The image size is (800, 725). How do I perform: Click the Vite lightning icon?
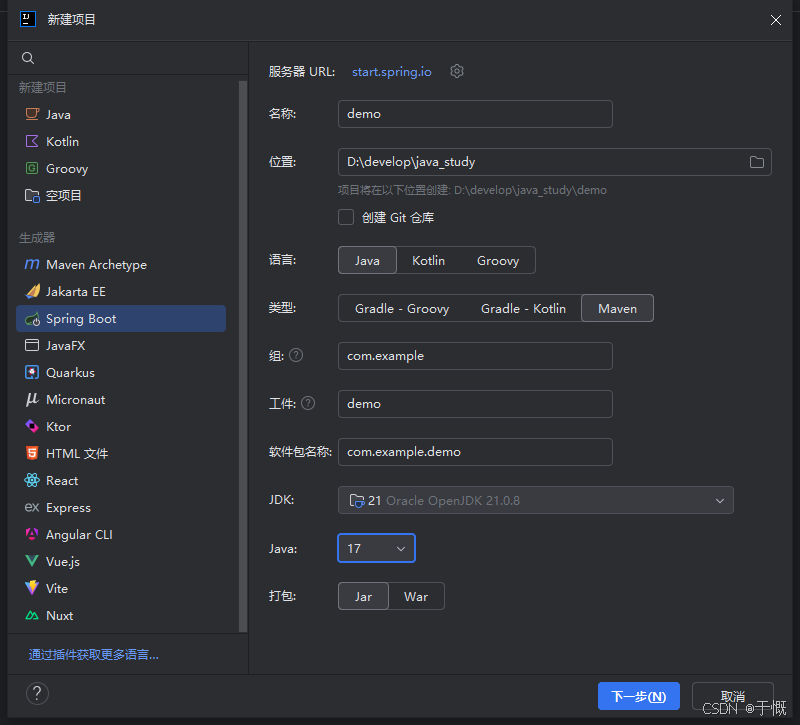click(x=32, y=588)
